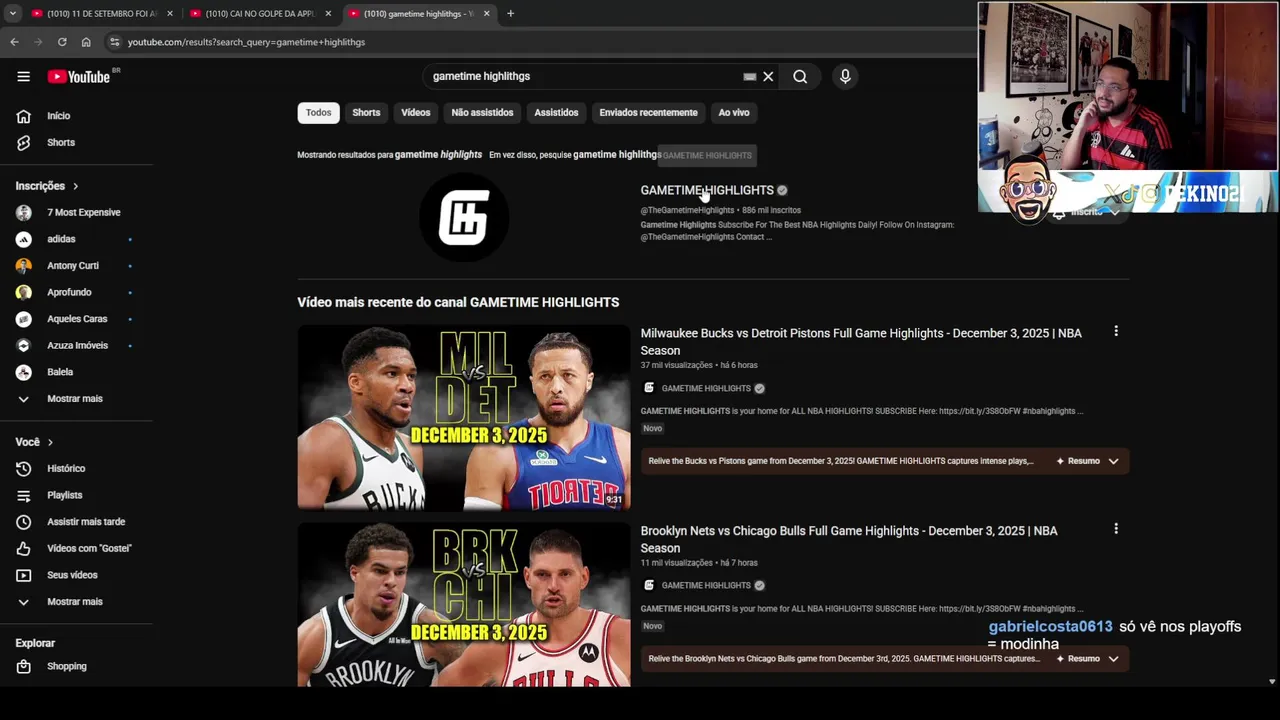This screenshot has height=720, width=1280.
Task: Search instead for gametime highlihgts
Action: (616, 155)
